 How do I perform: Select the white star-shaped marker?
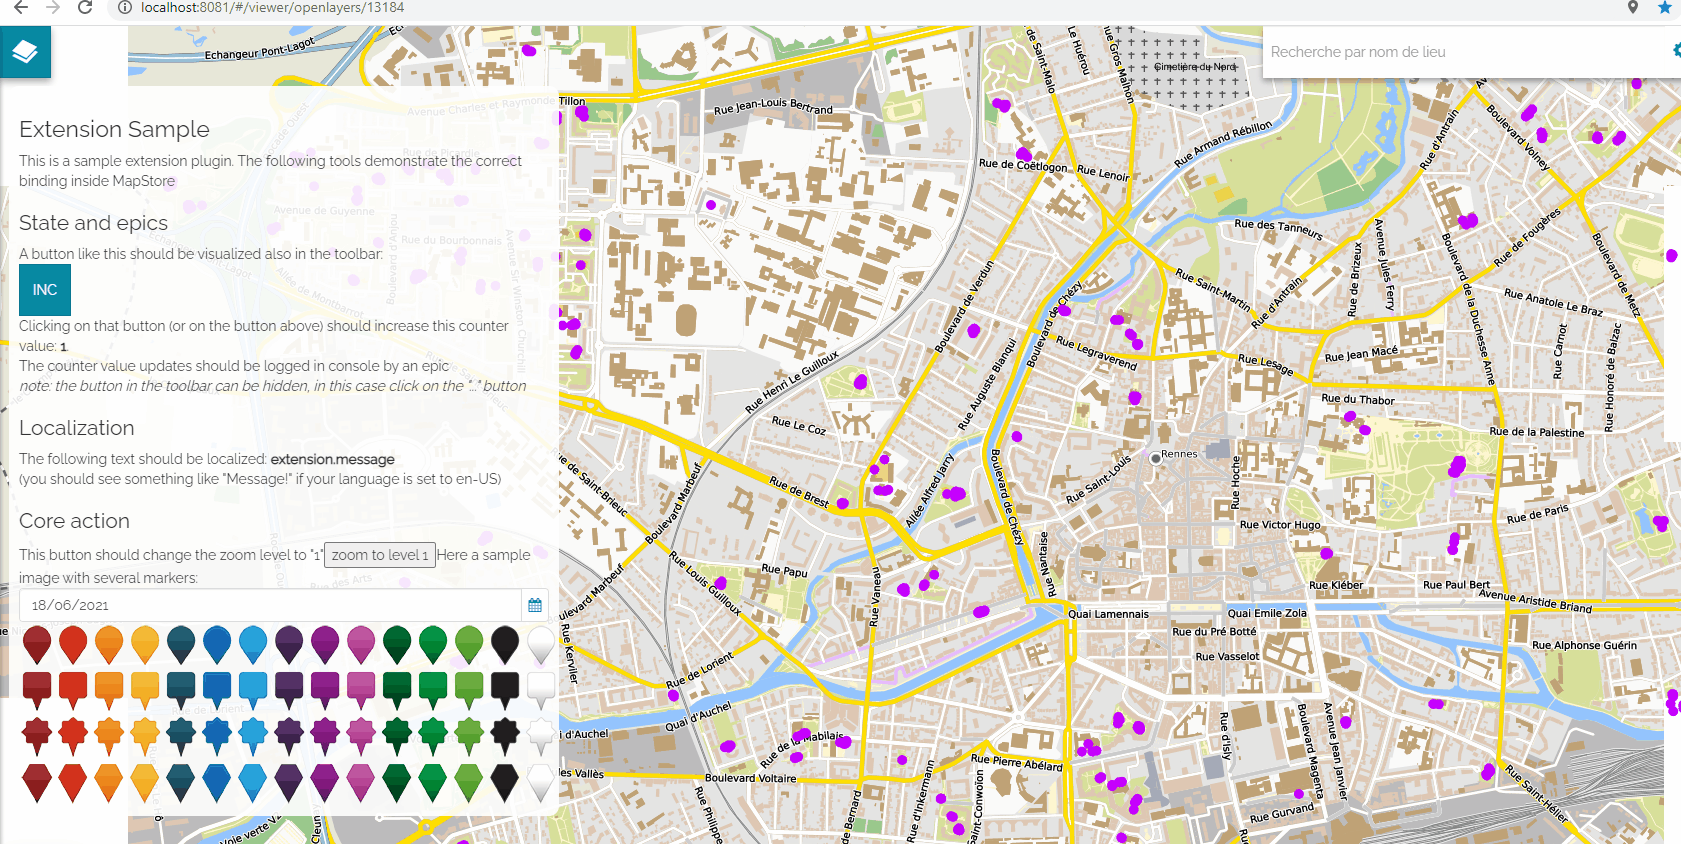pos(541,736)
